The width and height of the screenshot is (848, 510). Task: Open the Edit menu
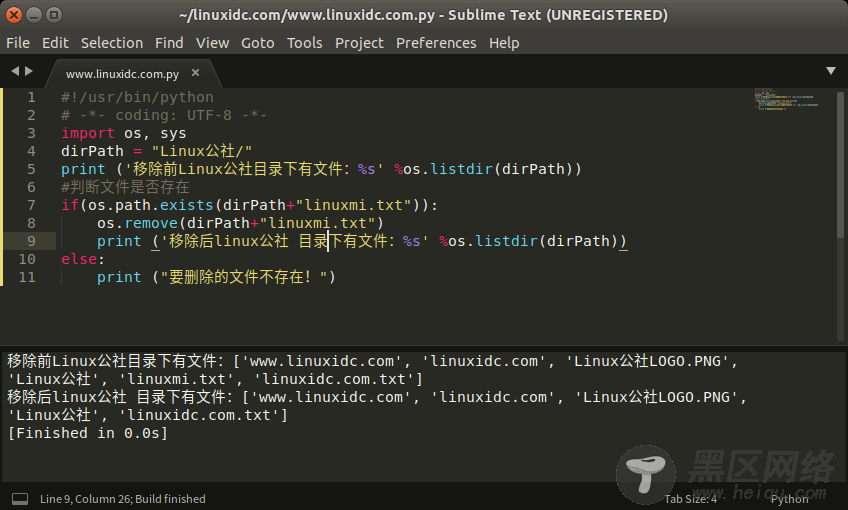(55, 43)
